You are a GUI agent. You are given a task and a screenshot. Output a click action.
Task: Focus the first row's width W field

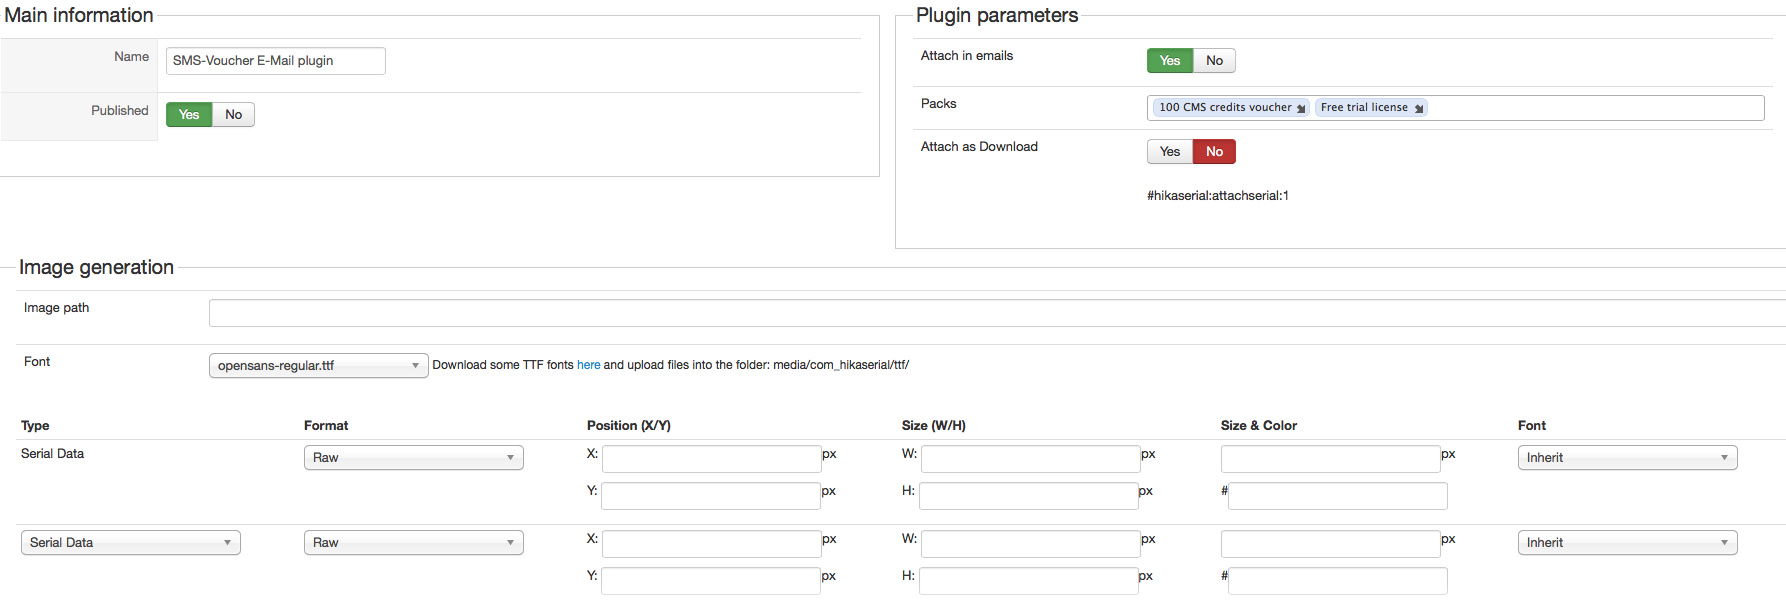[1030, 459]
